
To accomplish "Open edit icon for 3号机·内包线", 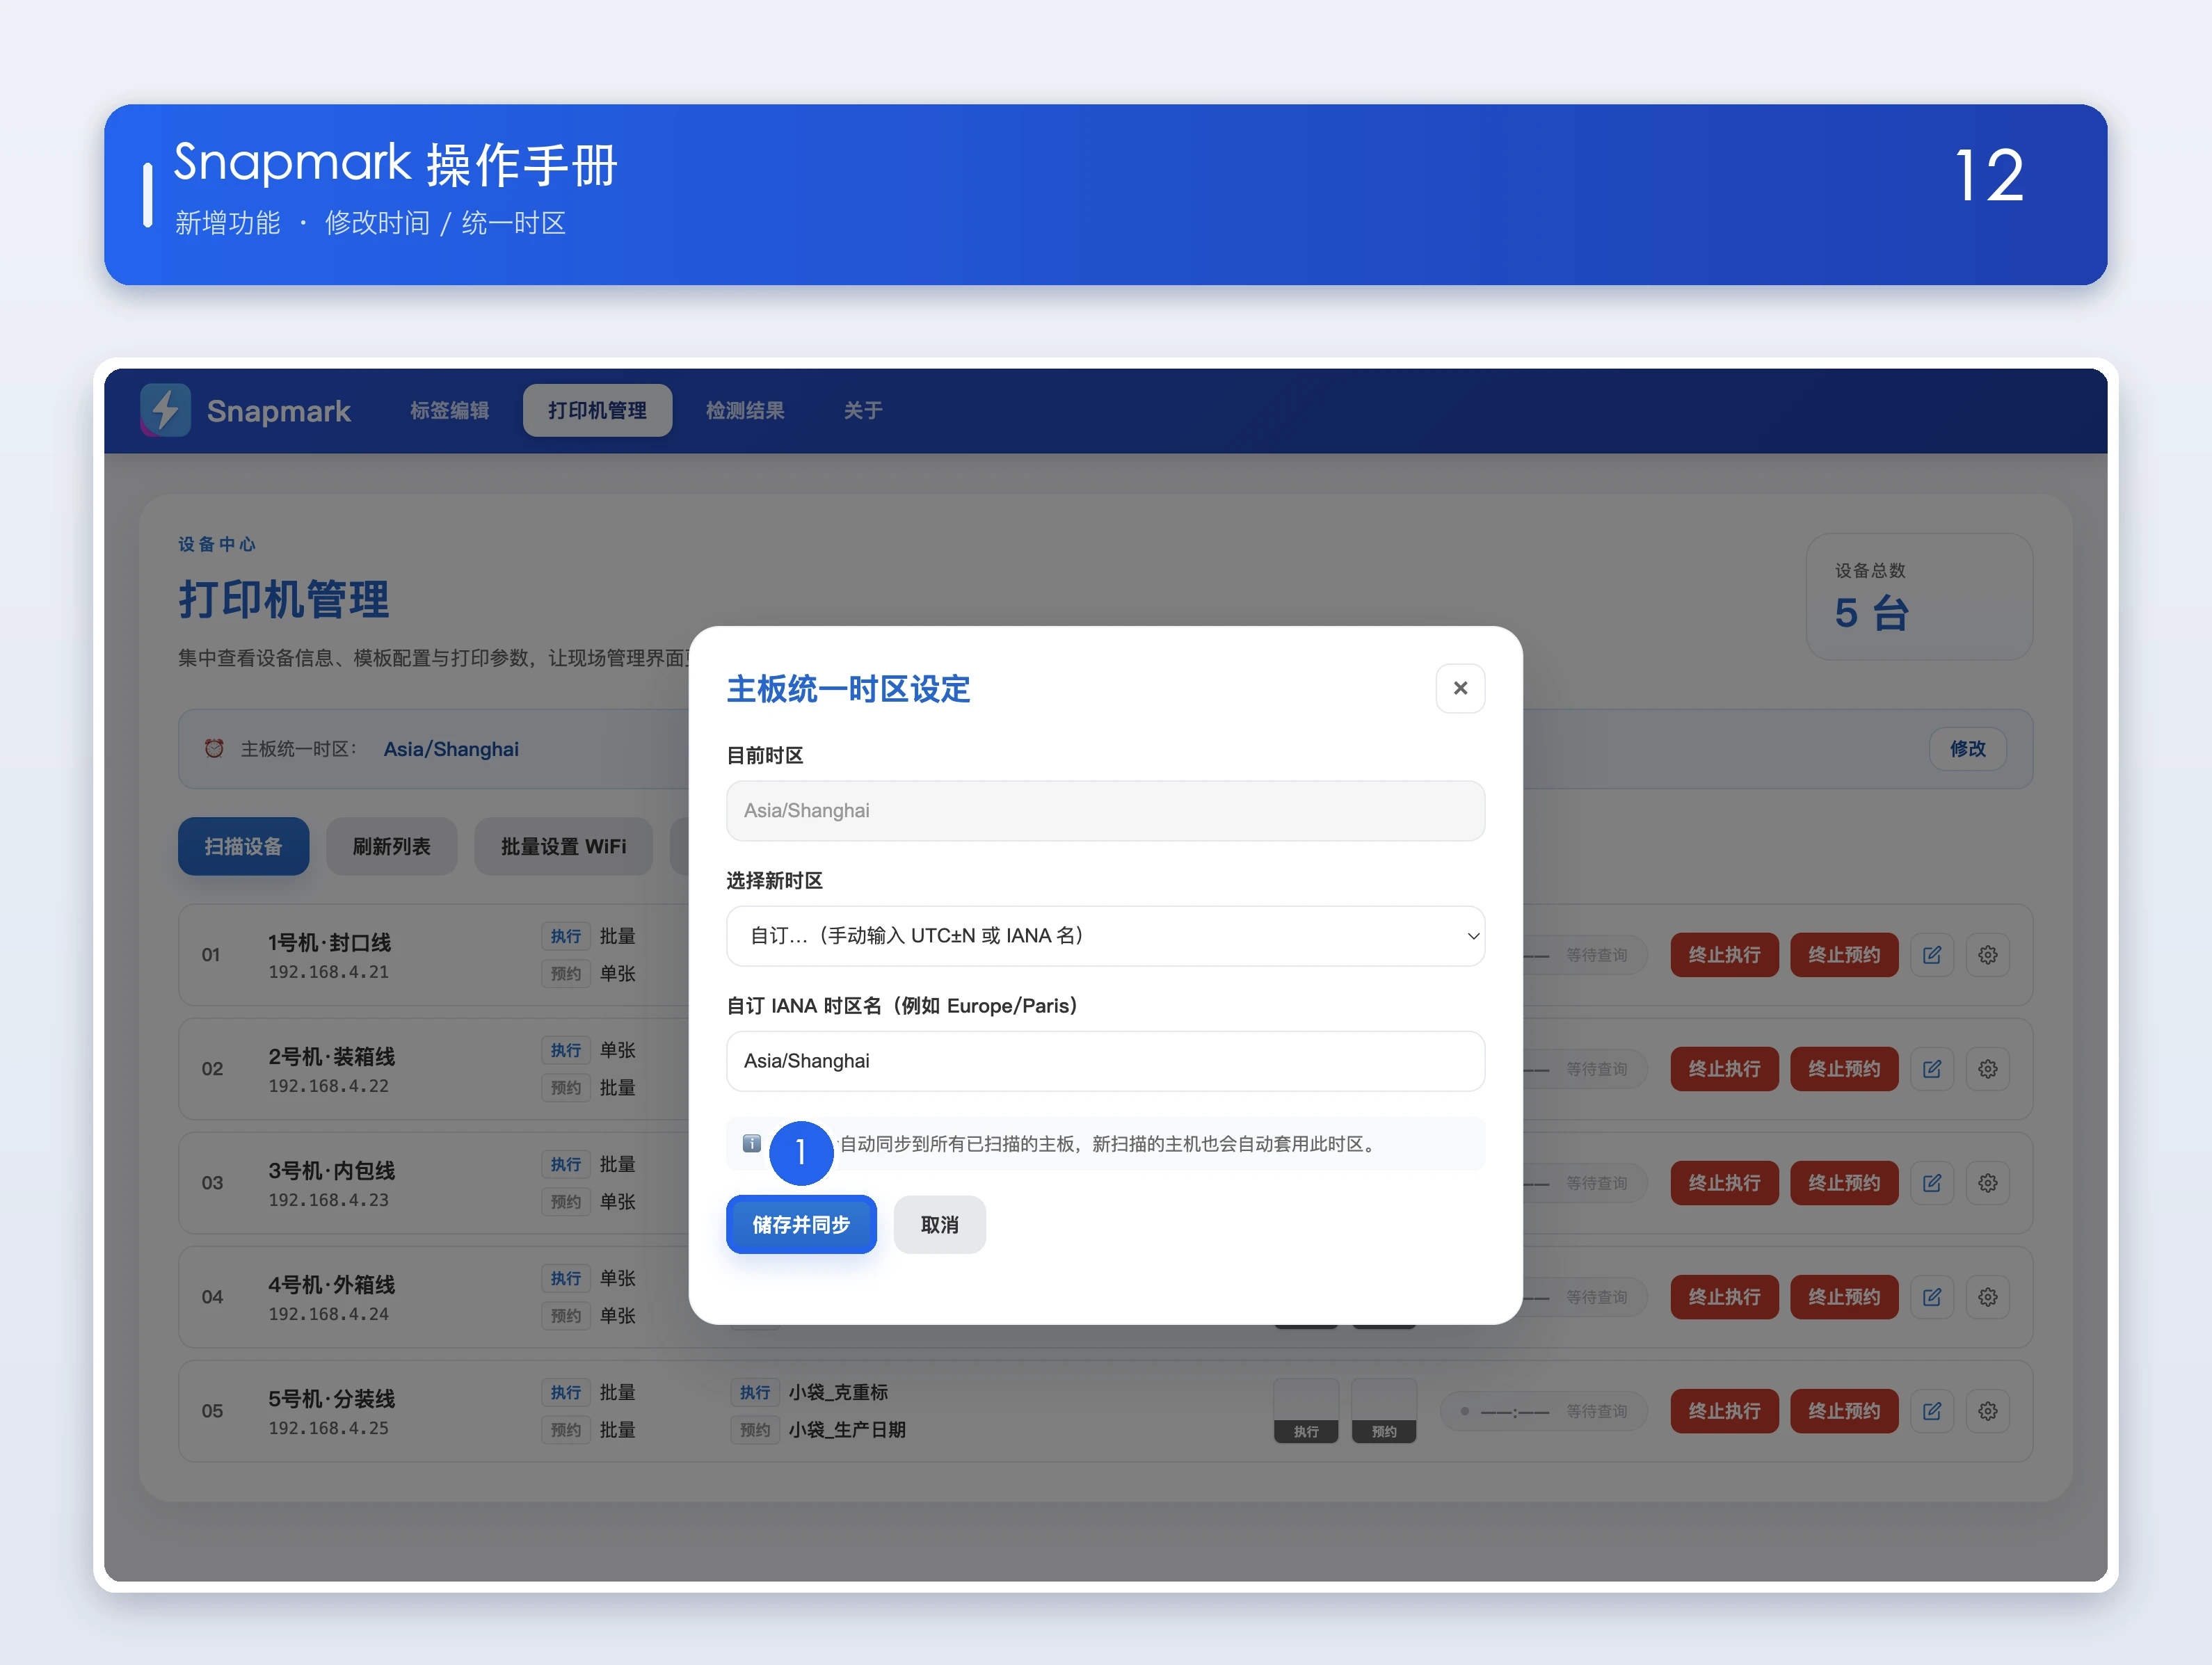I will tap(1932, 1183).
